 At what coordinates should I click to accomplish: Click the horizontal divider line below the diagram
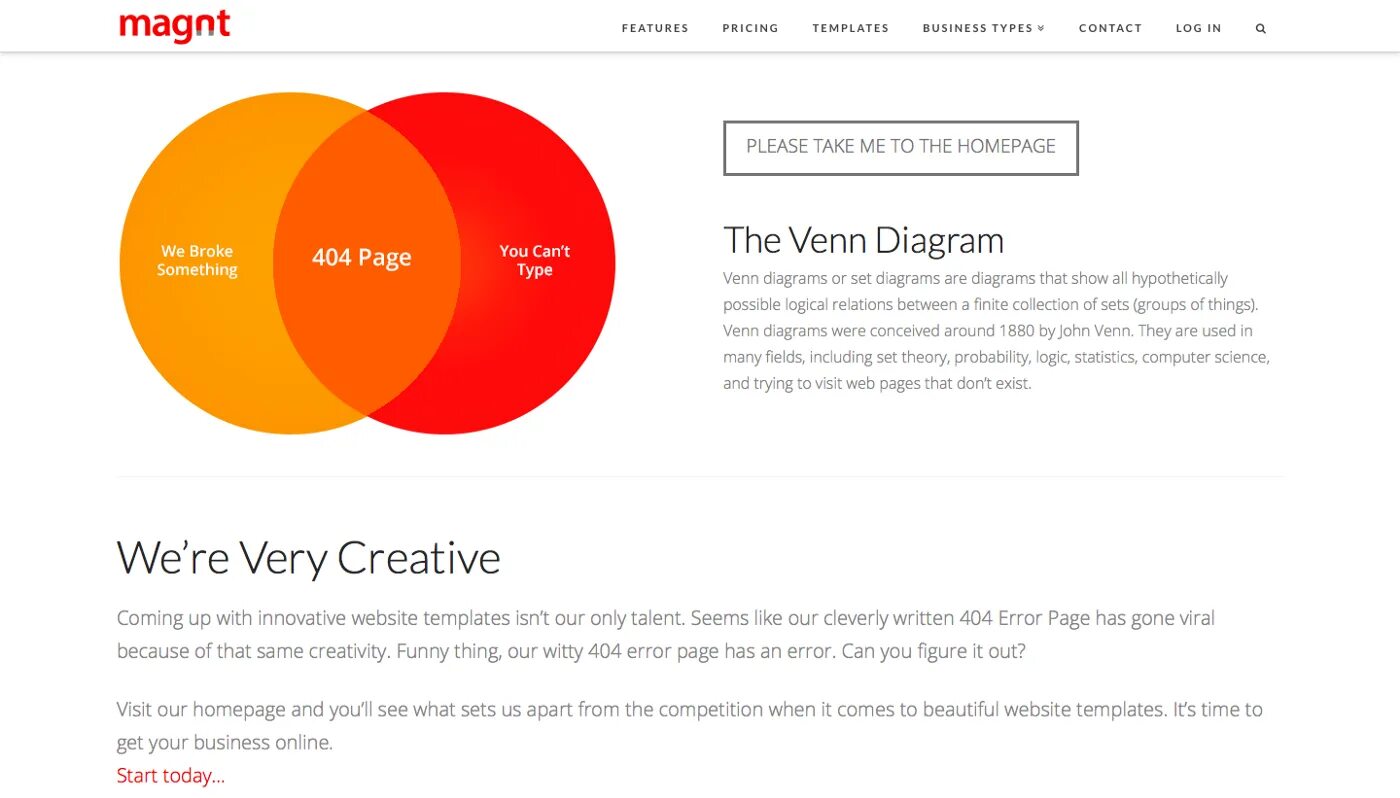point(700,477)
